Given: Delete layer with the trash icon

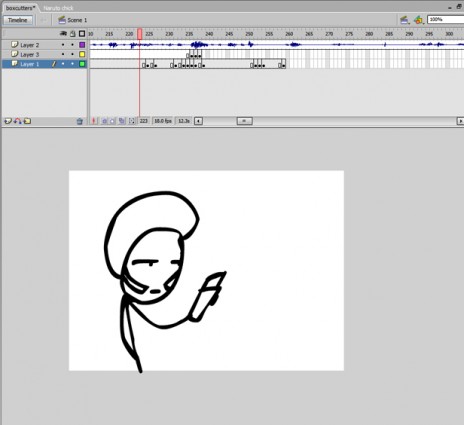Looking at the screenshot, I should pos(79,121).
